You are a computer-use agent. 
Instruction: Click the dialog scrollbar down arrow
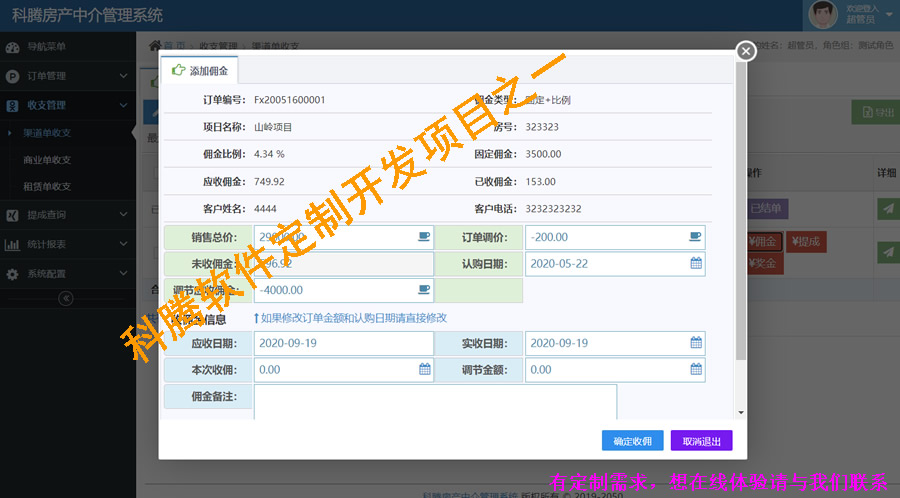click(x=740, y=413)
